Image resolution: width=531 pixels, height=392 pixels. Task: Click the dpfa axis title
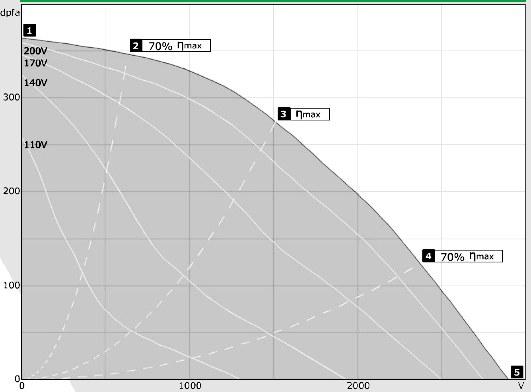point(10,13)
